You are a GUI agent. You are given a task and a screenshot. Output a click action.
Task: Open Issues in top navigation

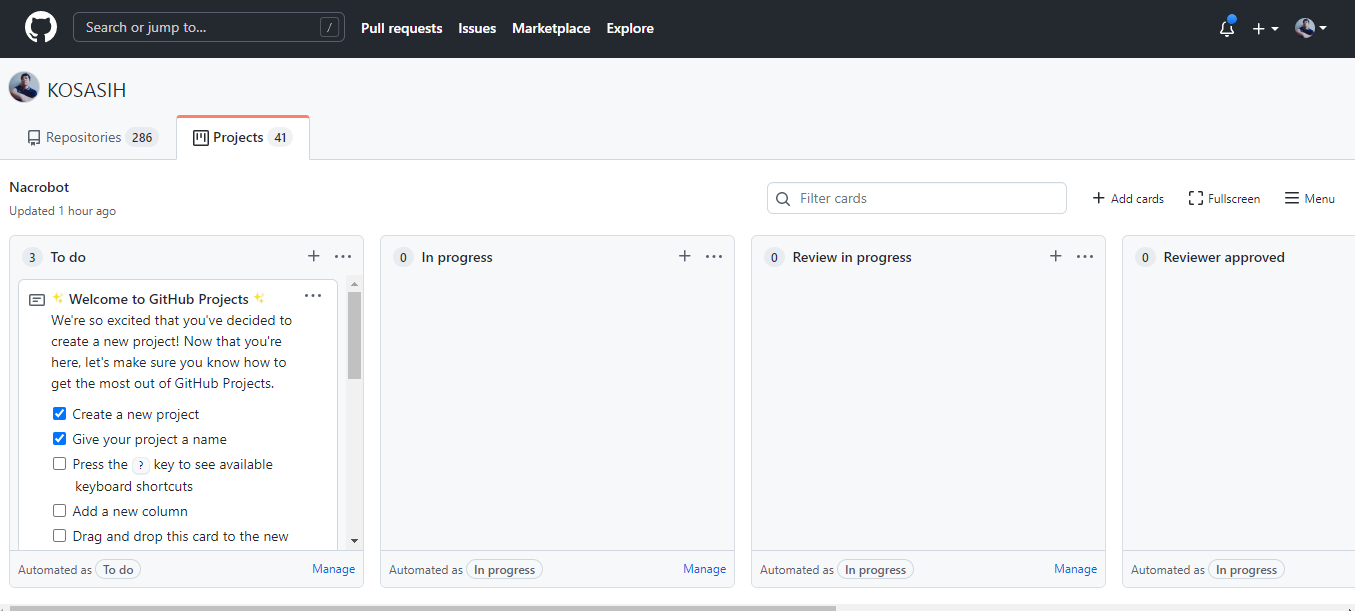pos(477,28)
